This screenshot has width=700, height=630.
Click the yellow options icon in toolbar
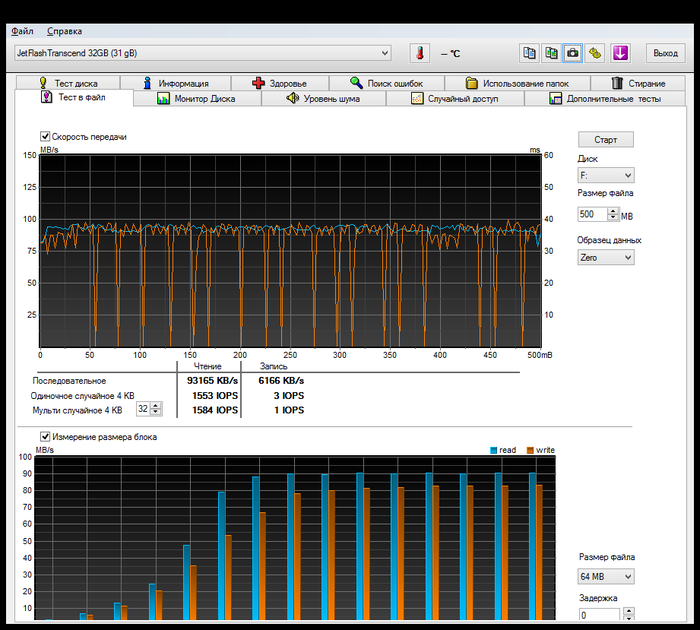click(x=595, y=53)
